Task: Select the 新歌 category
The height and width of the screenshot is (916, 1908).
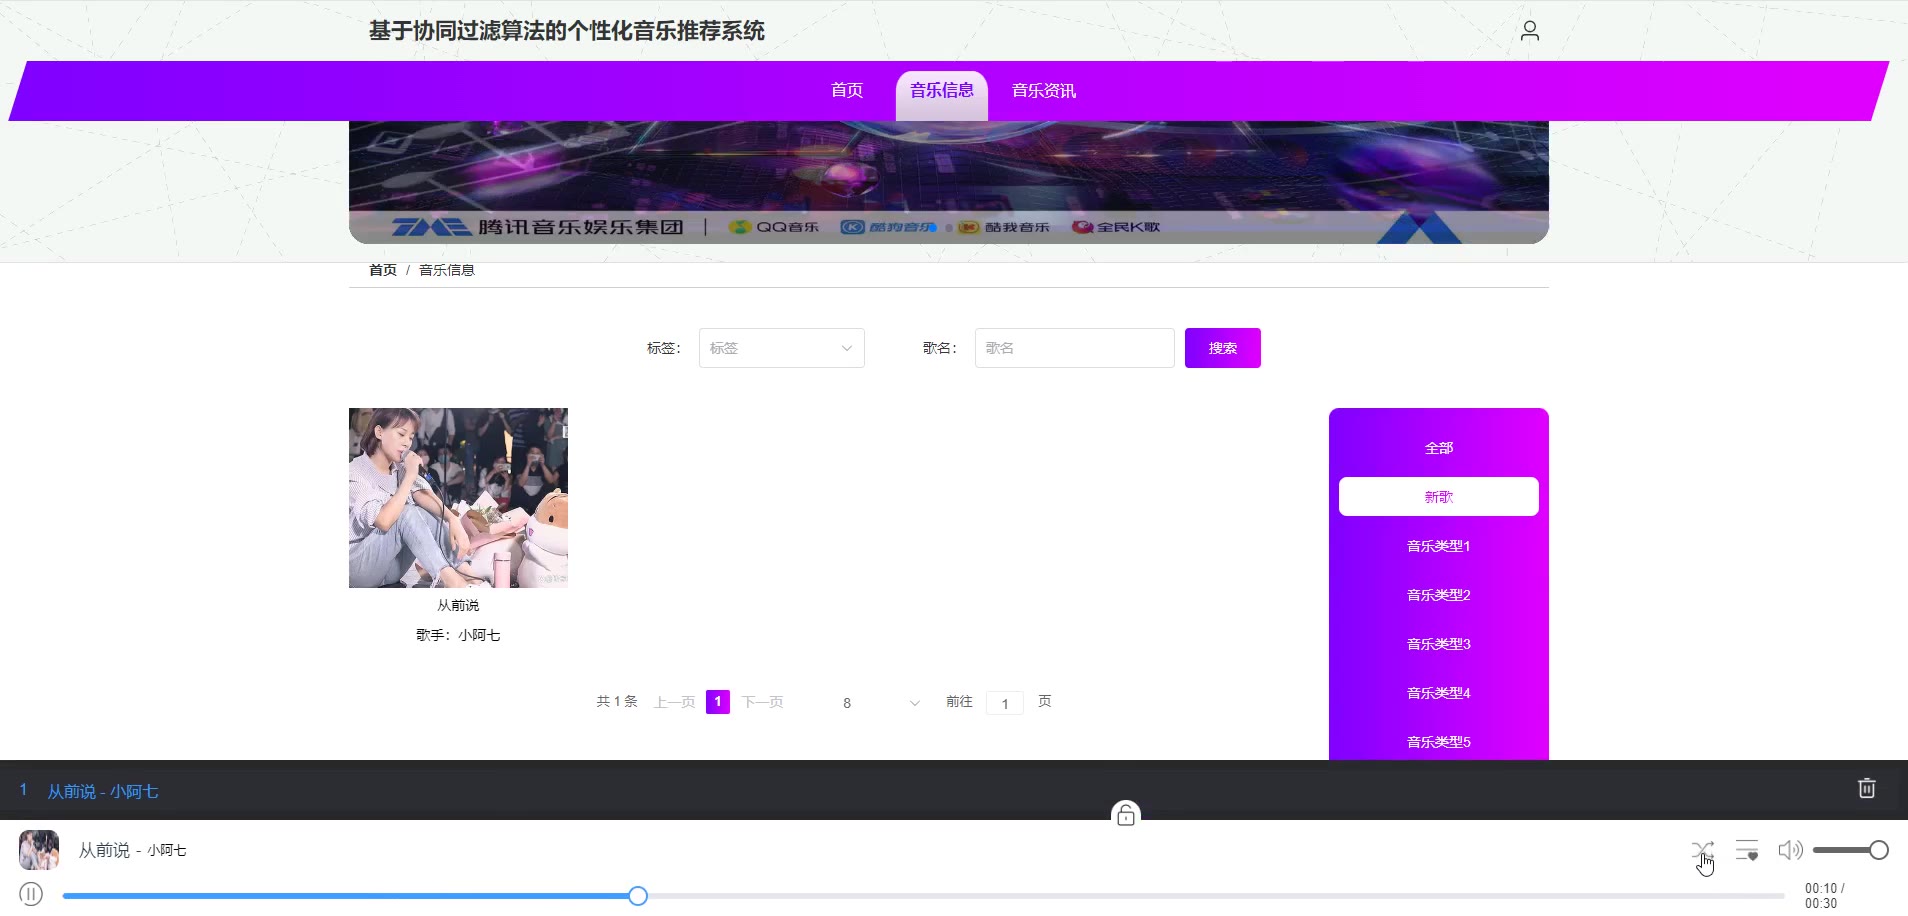Action: [1439, 497]
